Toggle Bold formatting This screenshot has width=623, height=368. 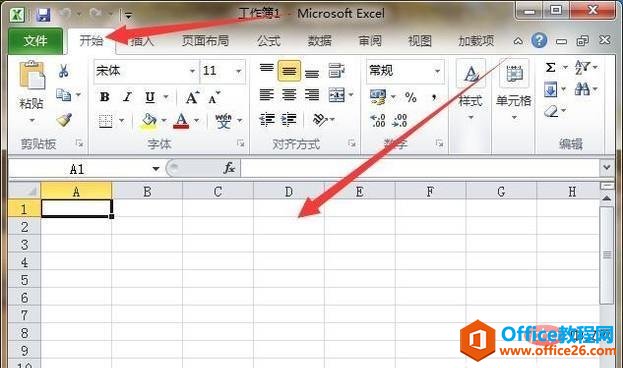point(105,97)
